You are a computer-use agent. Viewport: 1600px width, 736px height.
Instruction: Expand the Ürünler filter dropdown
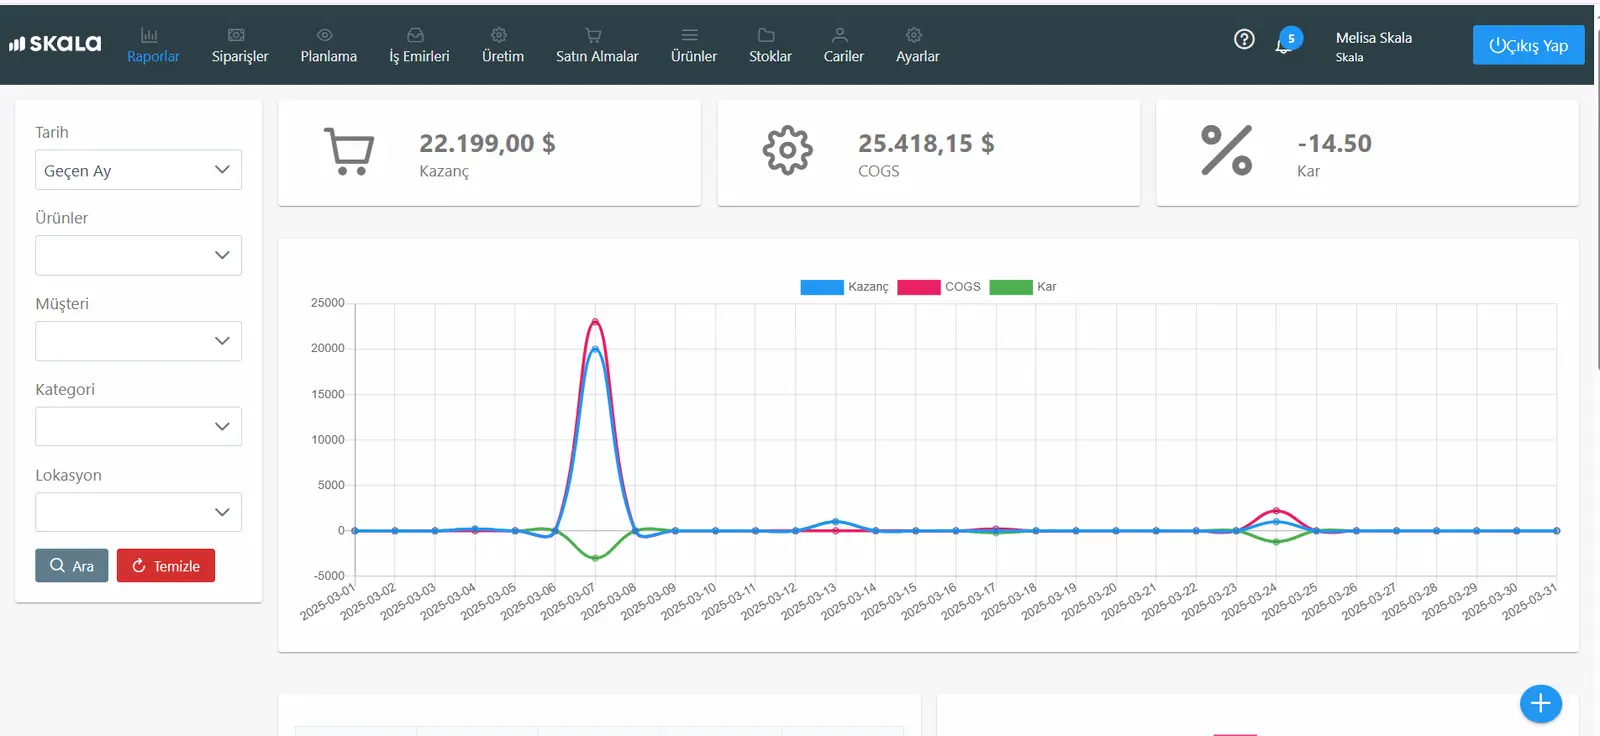click(138, 255)
